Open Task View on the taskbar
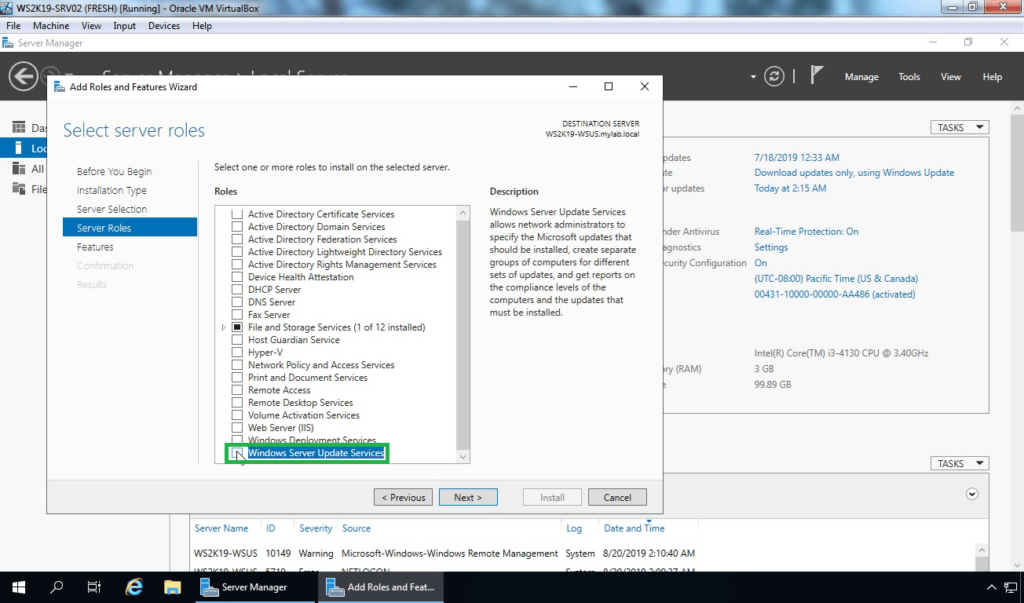The image size is (1024, 603). coord(95,587)
